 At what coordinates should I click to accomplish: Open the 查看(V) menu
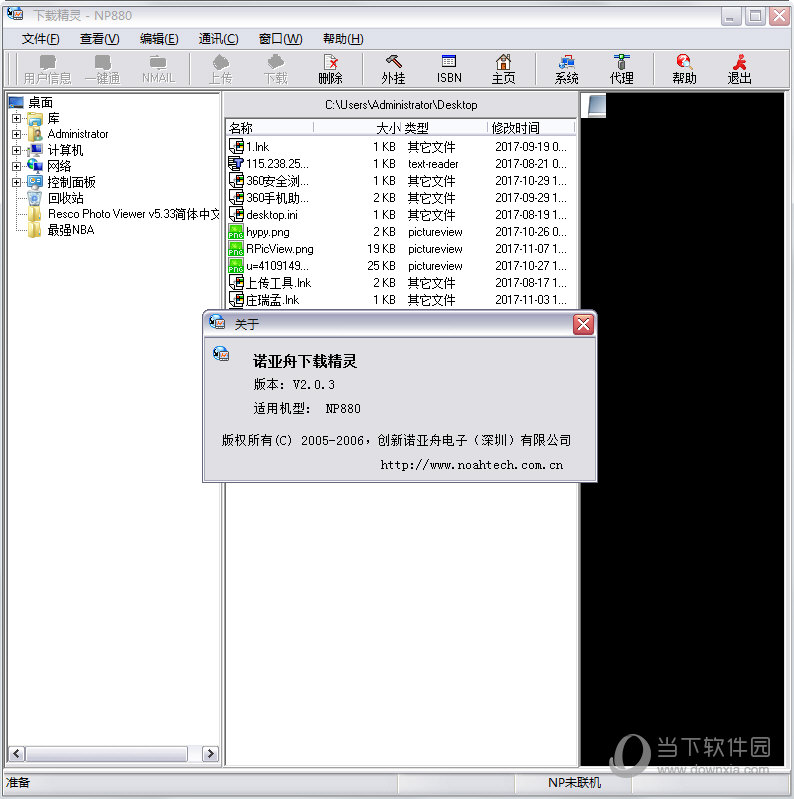[x=99, y=39]
